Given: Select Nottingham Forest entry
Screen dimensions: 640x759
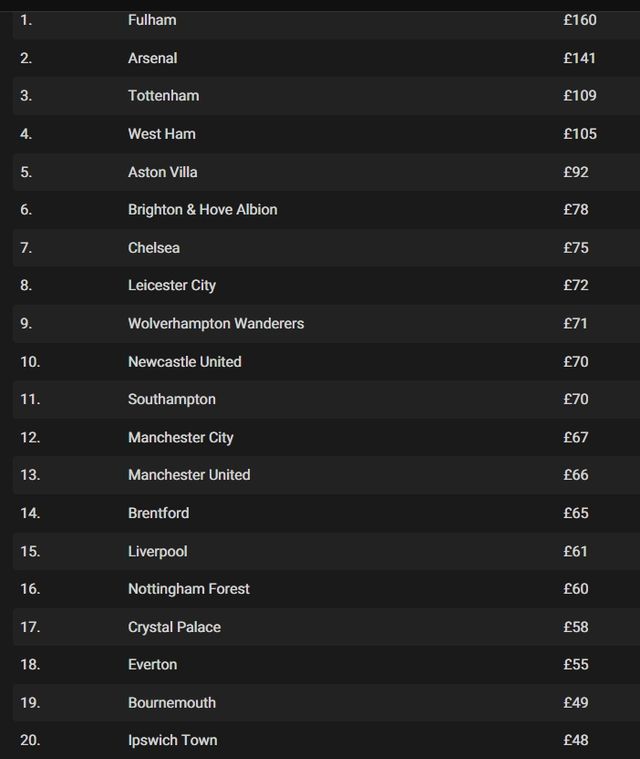Looking at the screenshot, I should tap(188, 589).
